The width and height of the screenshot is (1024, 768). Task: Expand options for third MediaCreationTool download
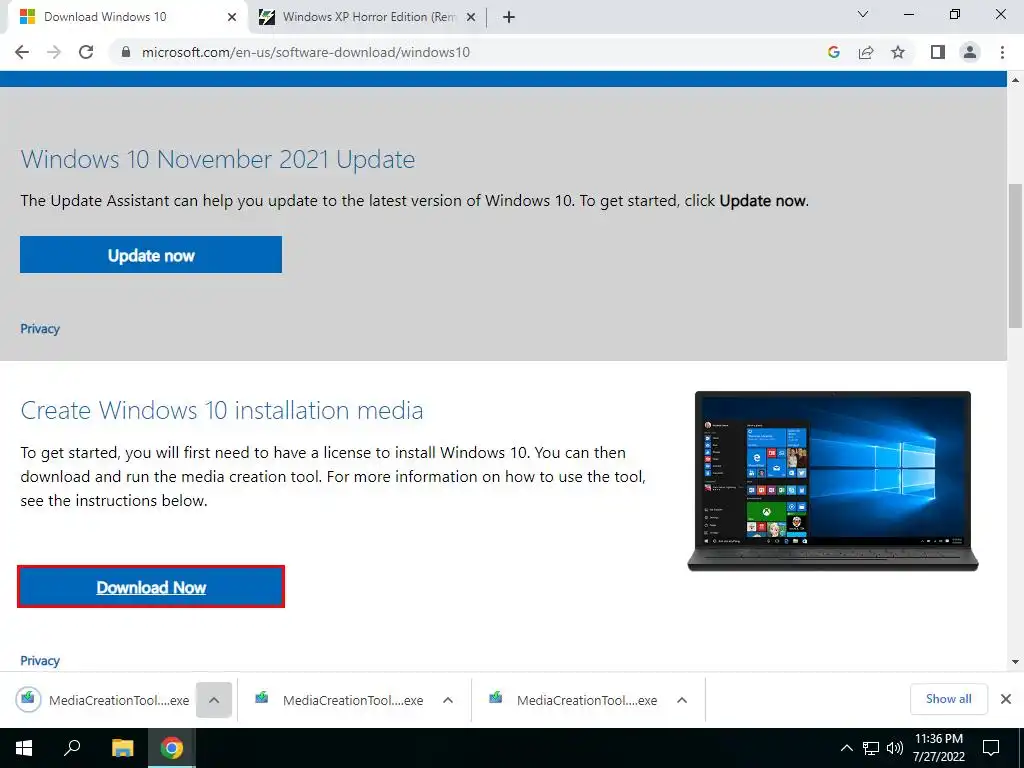682,700
